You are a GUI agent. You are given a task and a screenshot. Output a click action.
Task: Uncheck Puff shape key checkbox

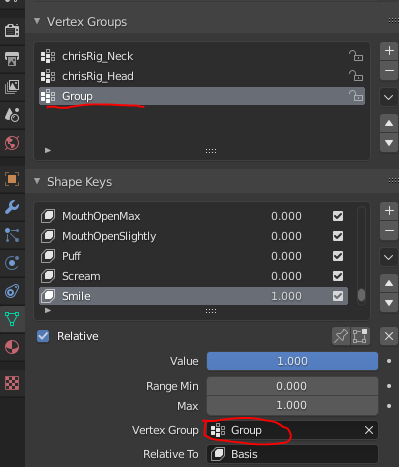click(x=338, y=256)
